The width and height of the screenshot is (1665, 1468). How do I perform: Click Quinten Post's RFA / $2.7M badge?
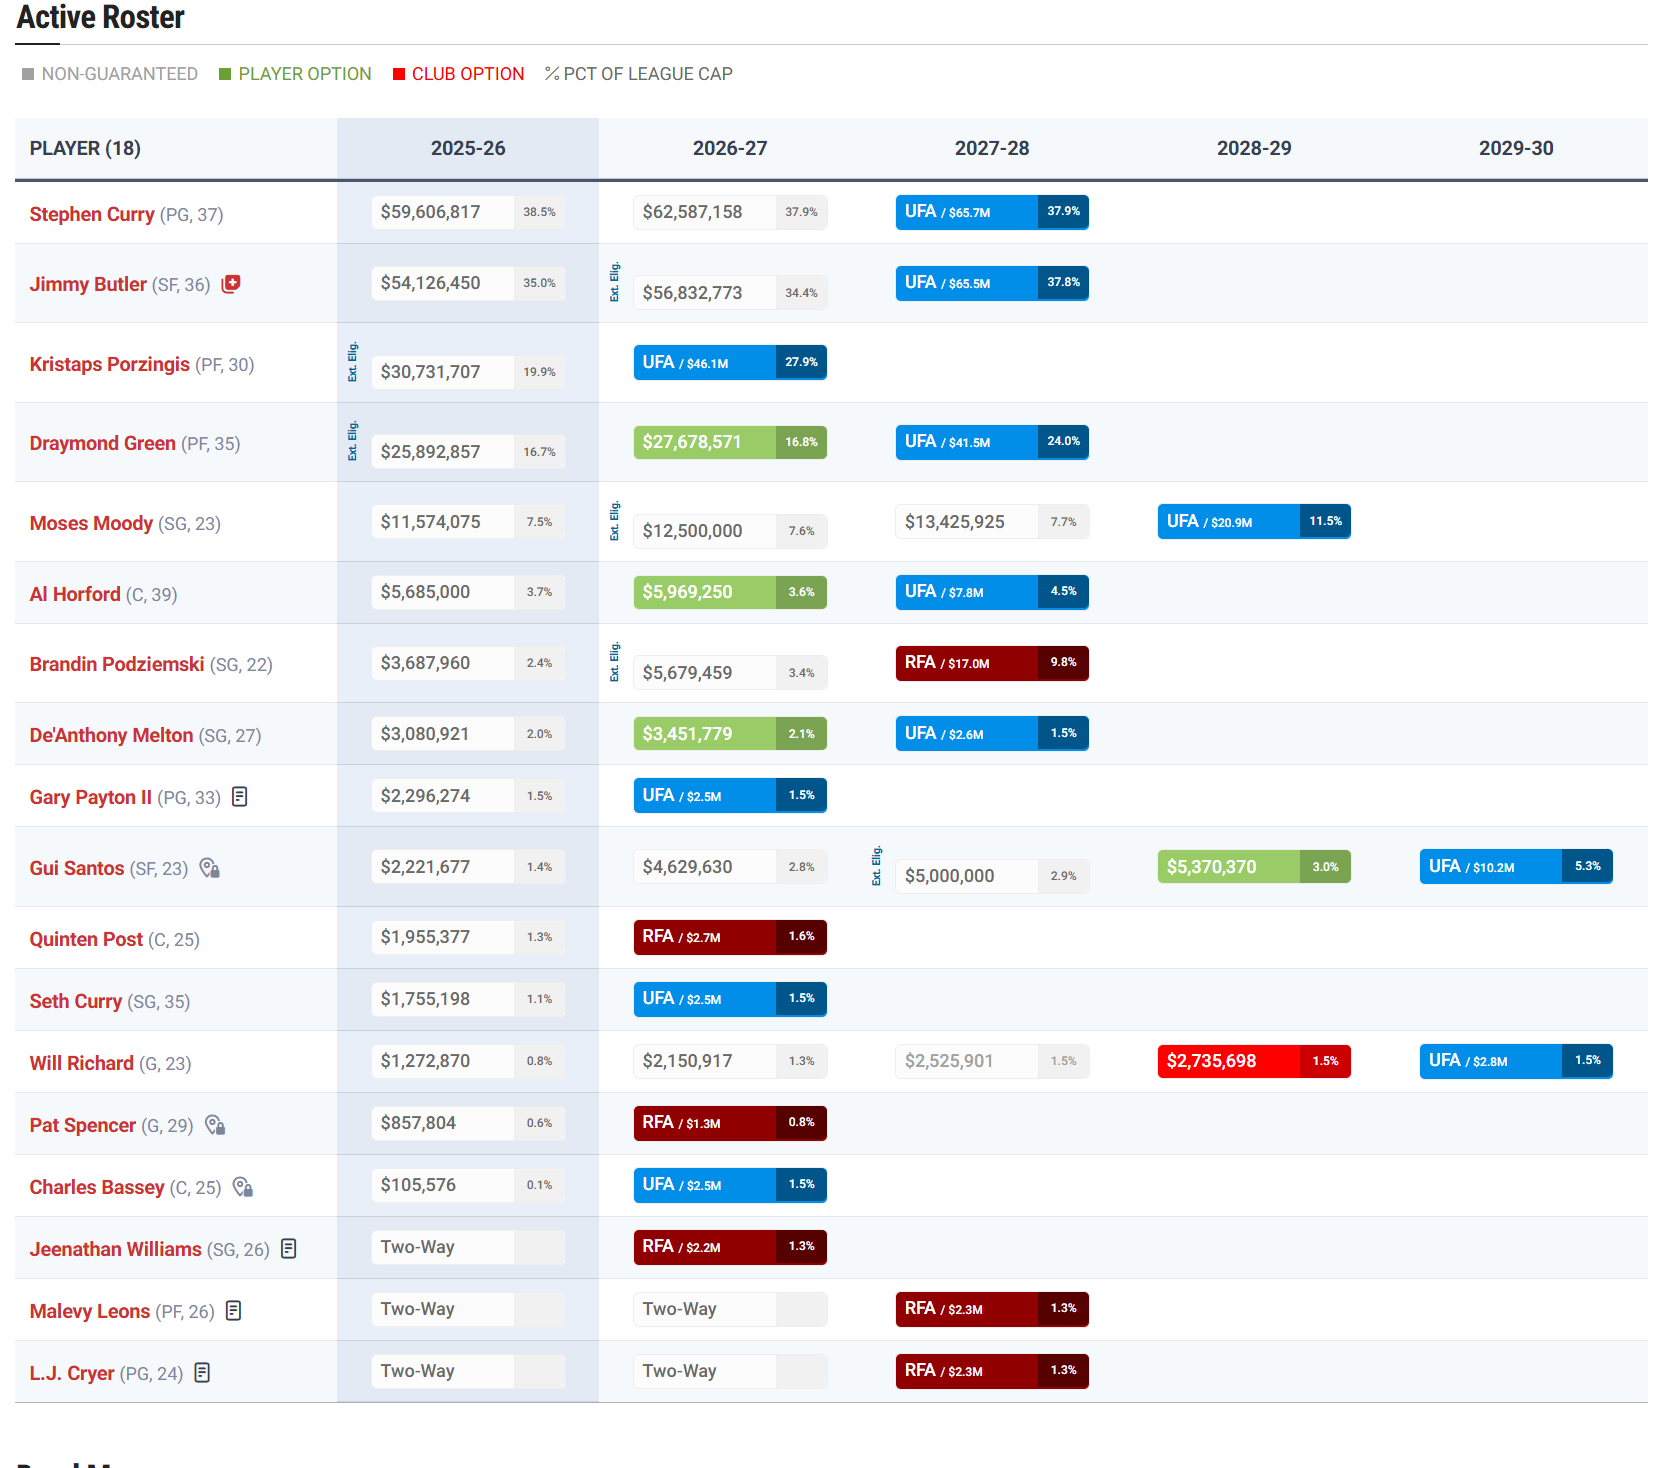(x=730, y=937)
